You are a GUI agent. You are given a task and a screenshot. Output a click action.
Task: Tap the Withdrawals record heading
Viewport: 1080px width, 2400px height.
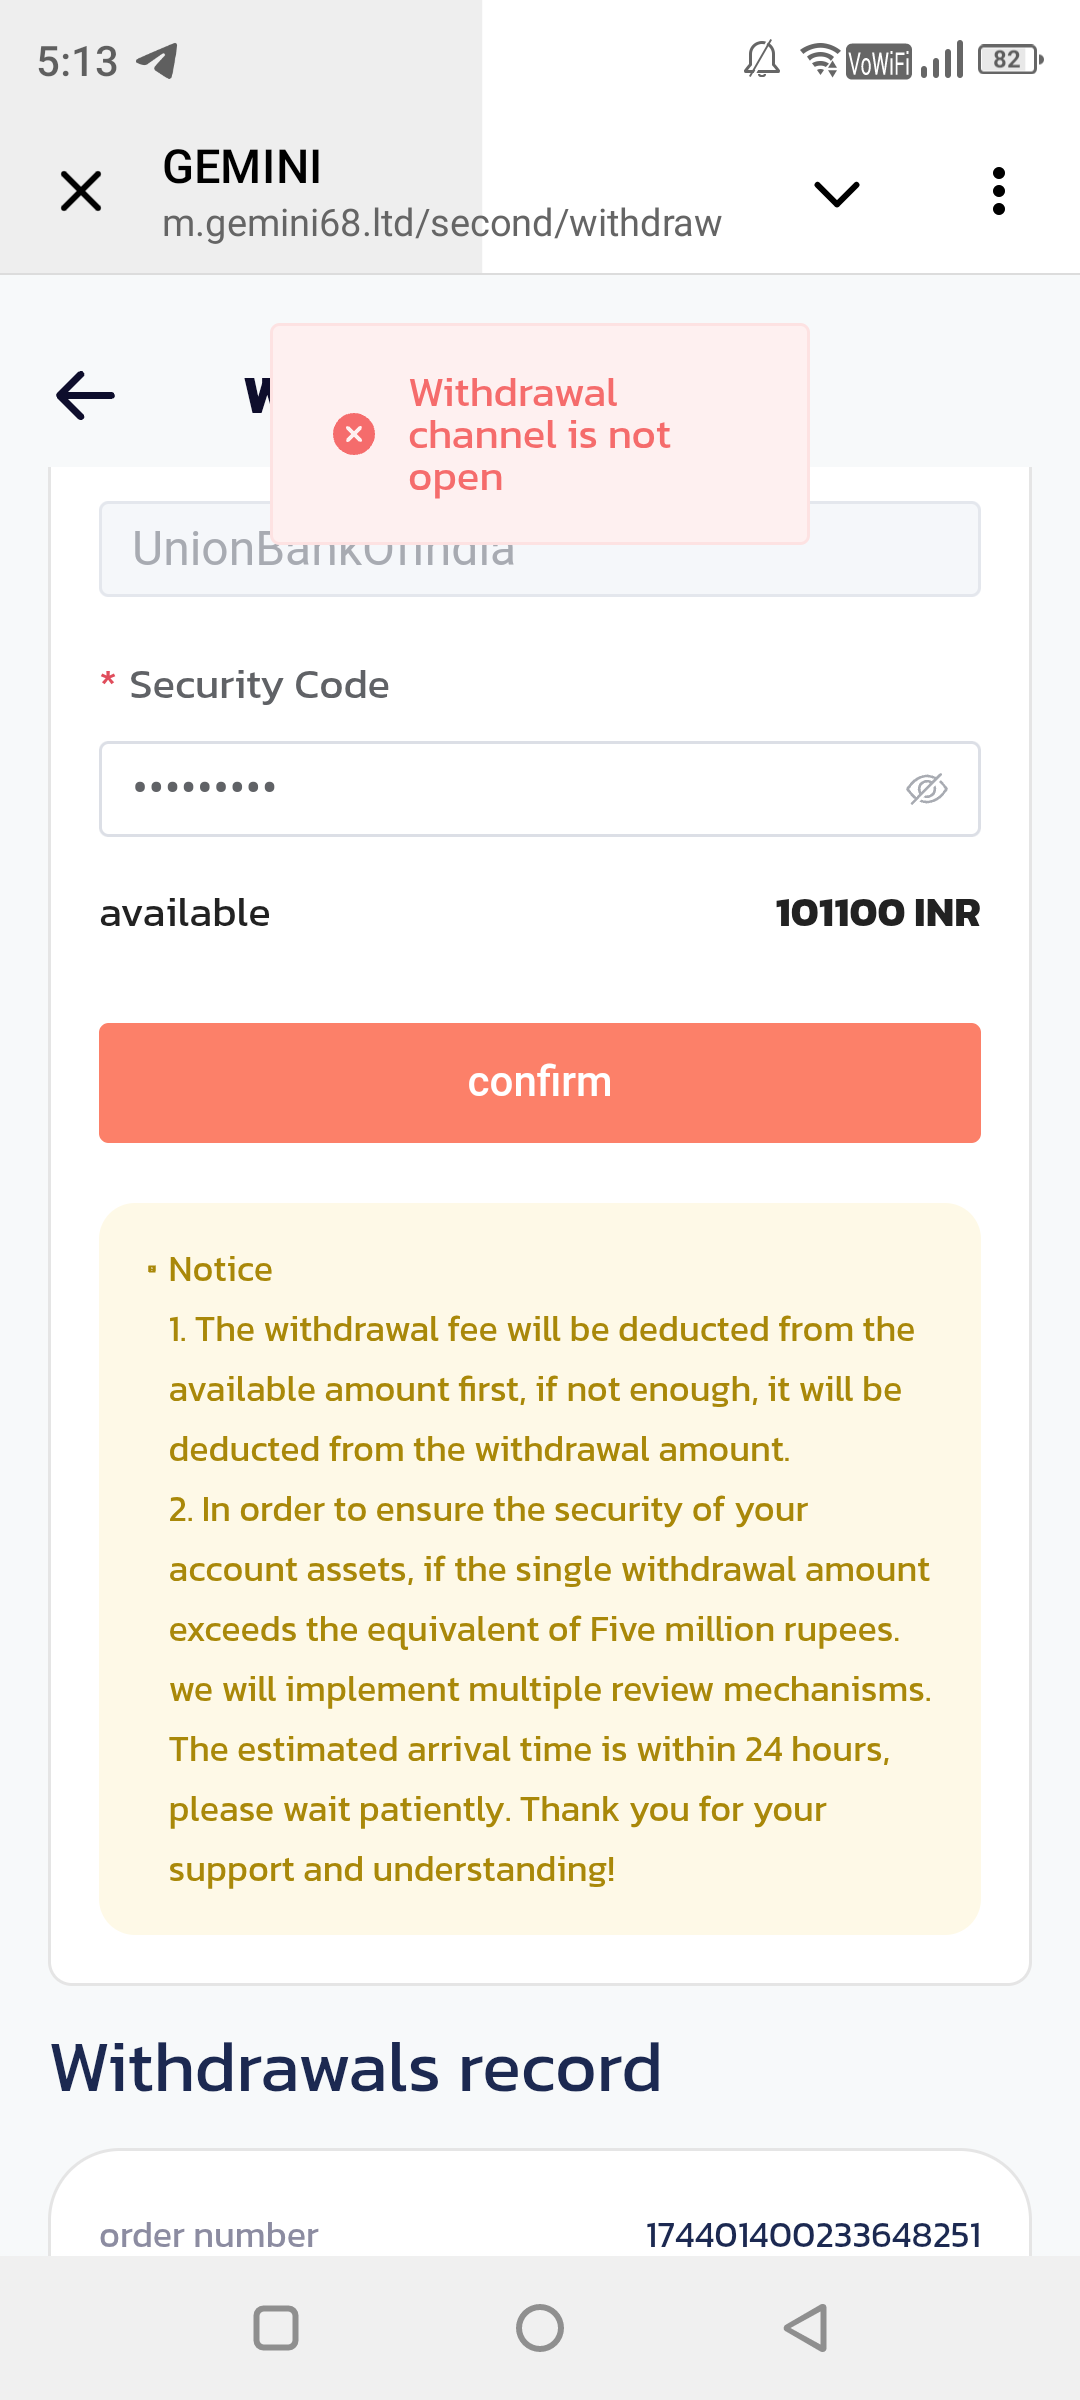pyautogui.click(x=357, y=2067)
